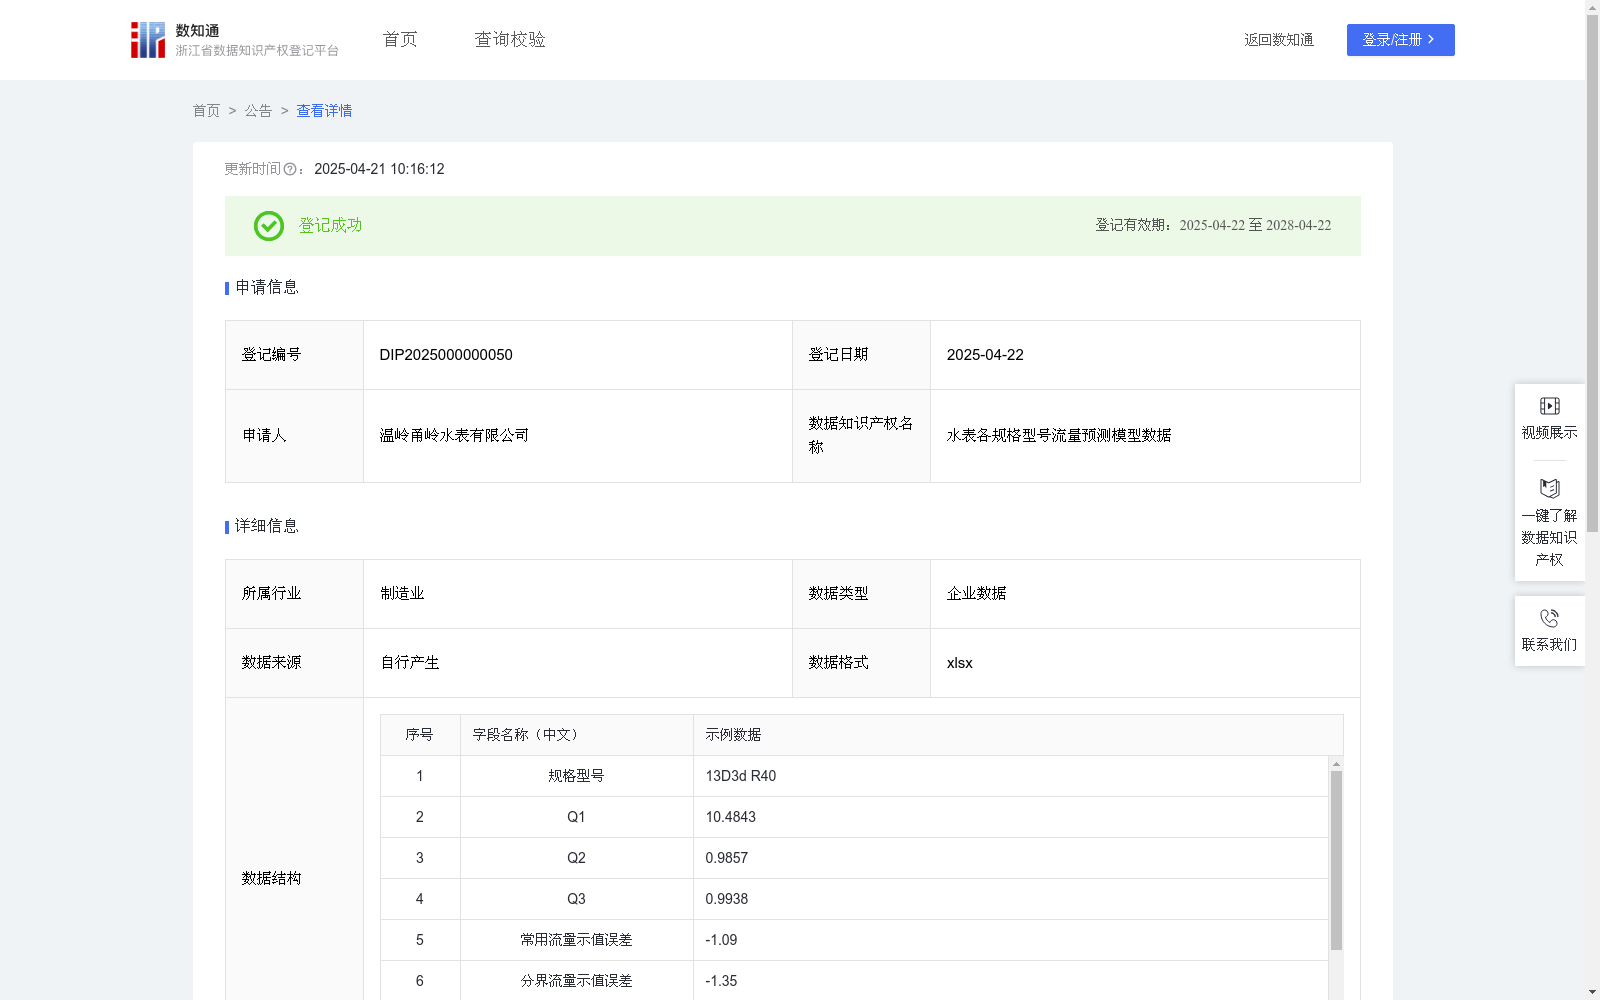Click the 联系我们 phone icon
This screenshot has width=1600, height=1000.
point(1549,618)
